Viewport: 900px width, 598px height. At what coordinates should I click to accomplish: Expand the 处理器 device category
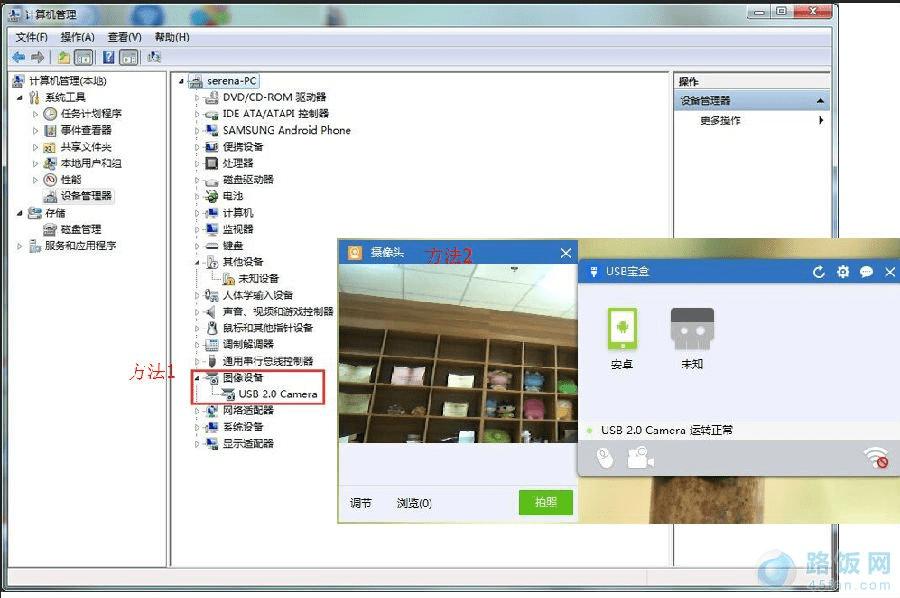[x=197, y=164]
